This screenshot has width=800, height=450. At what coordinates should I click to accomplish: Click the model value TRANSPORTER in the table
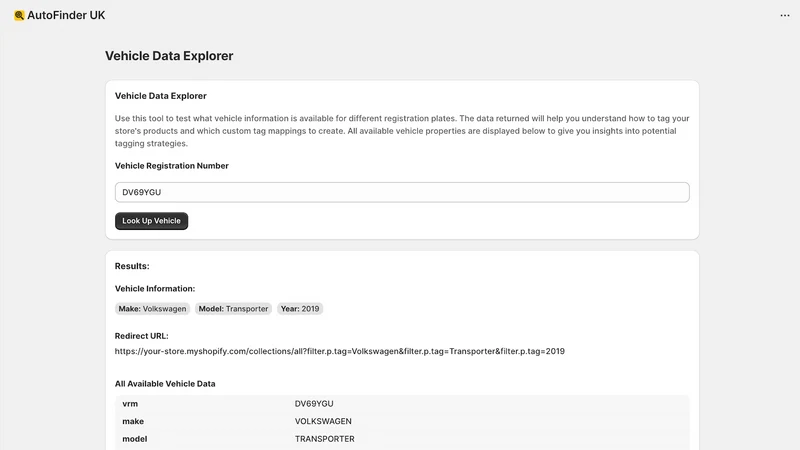pos(324,439)
